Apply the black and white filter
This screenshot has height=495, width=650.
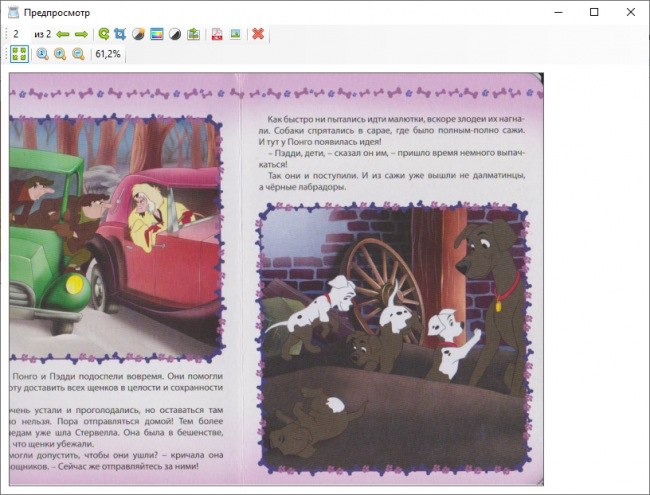[x=175, y=34]
